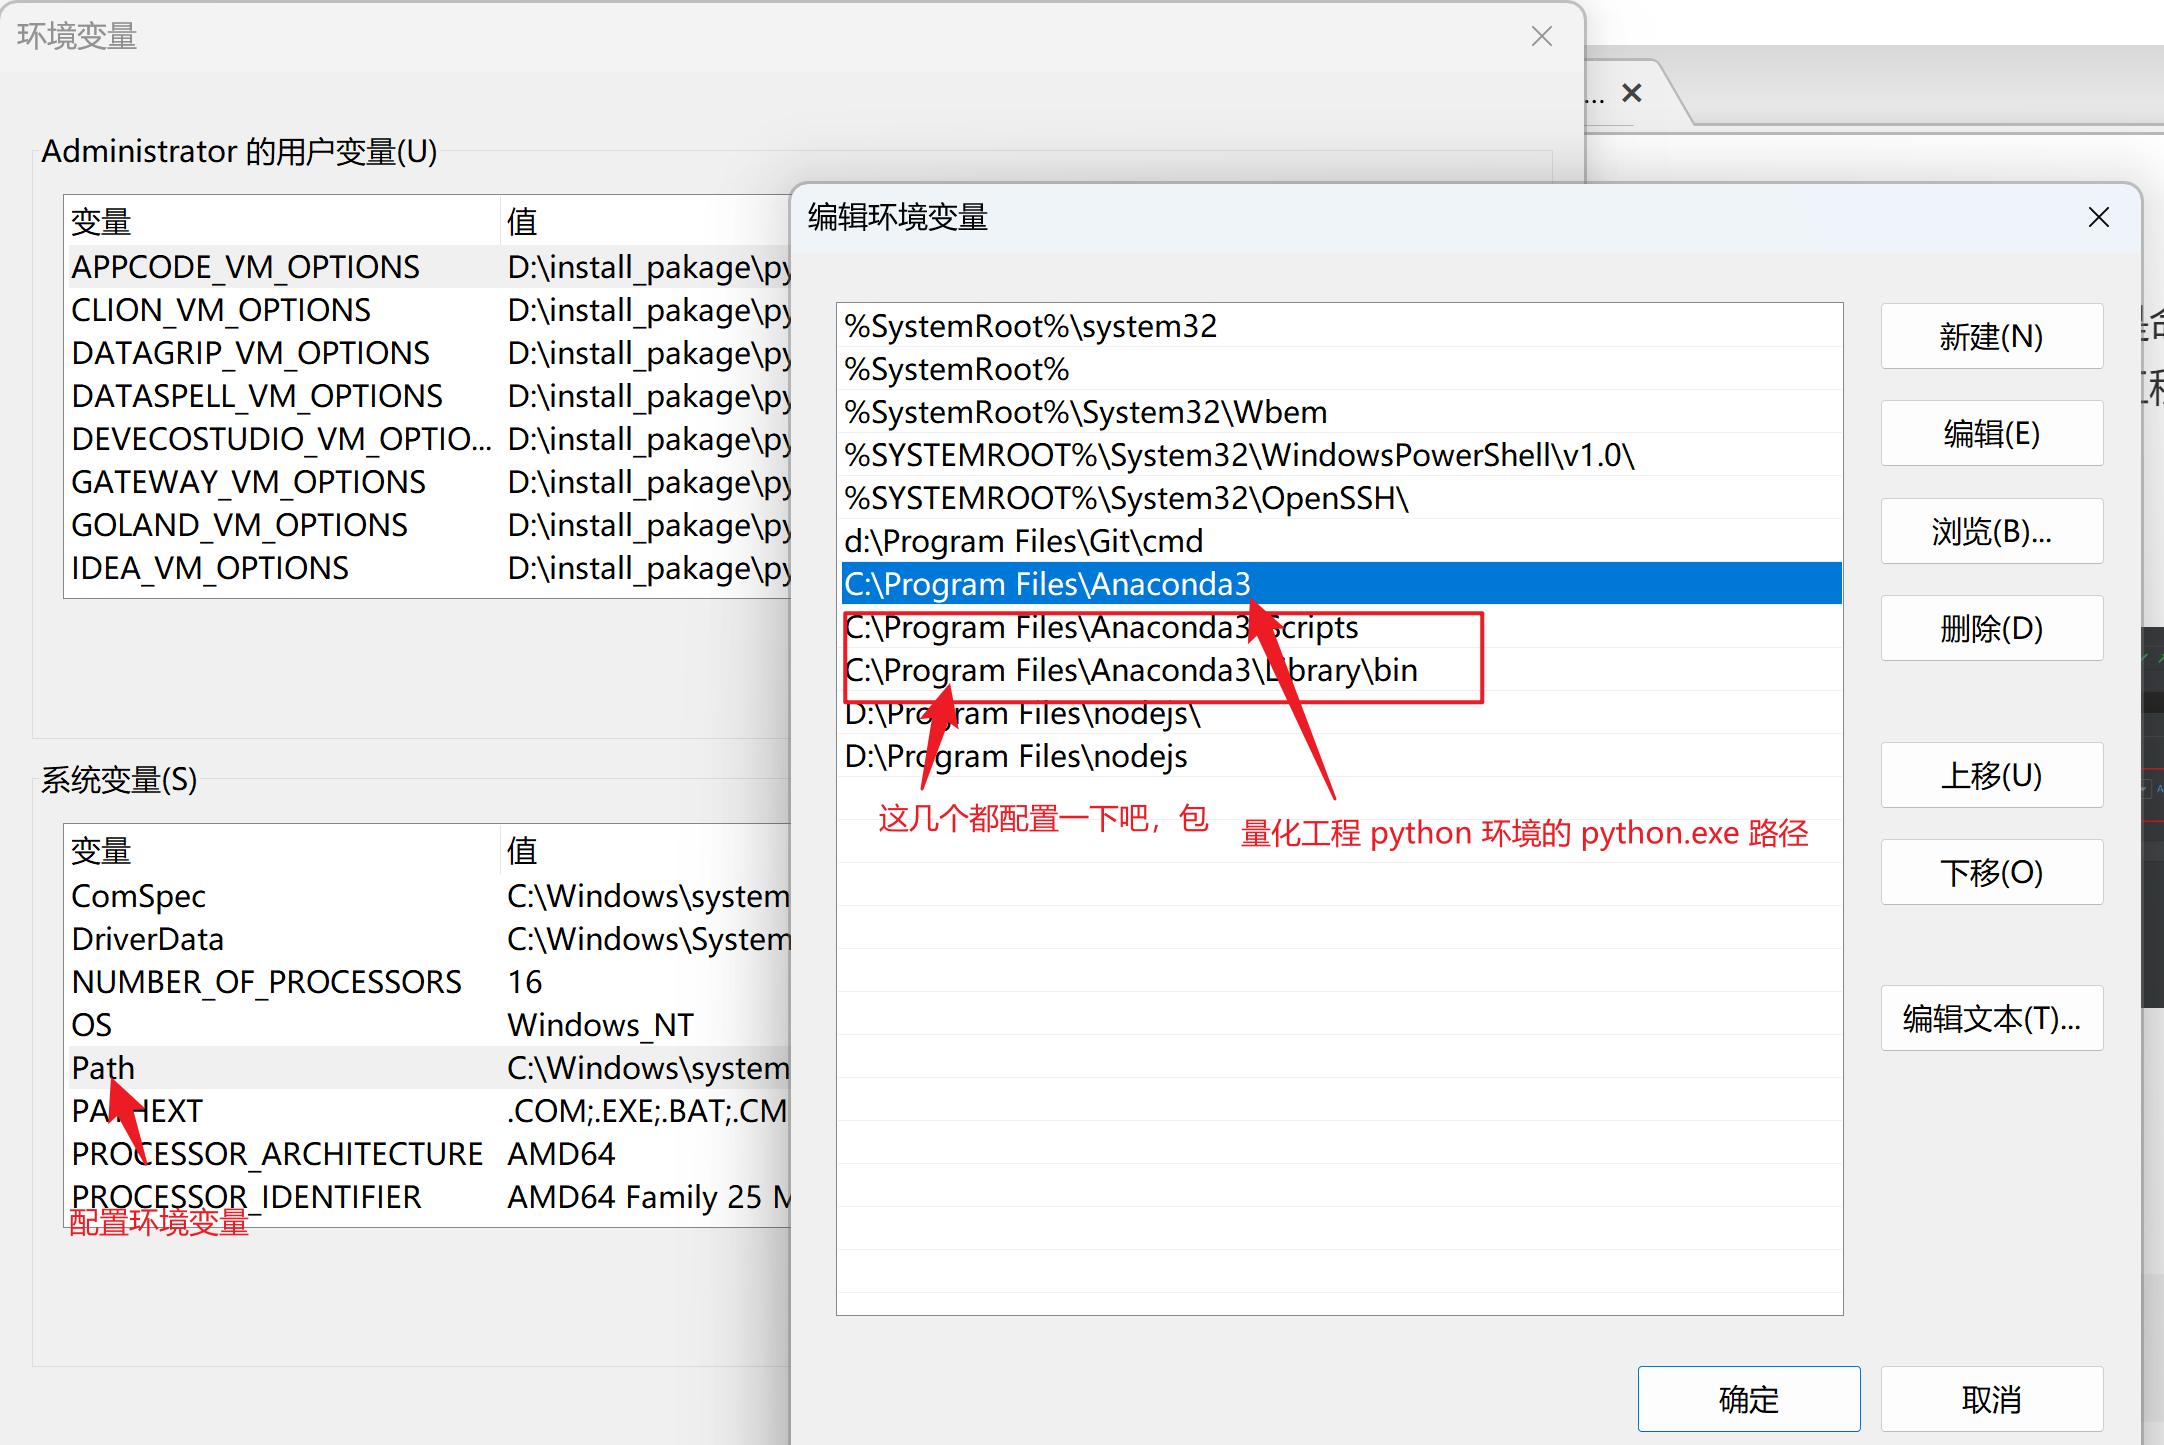This screenshot has width=2164, height=1445.
Task: Select the APPCODE_VM_OPTIONS user variable
Action: 245,267
